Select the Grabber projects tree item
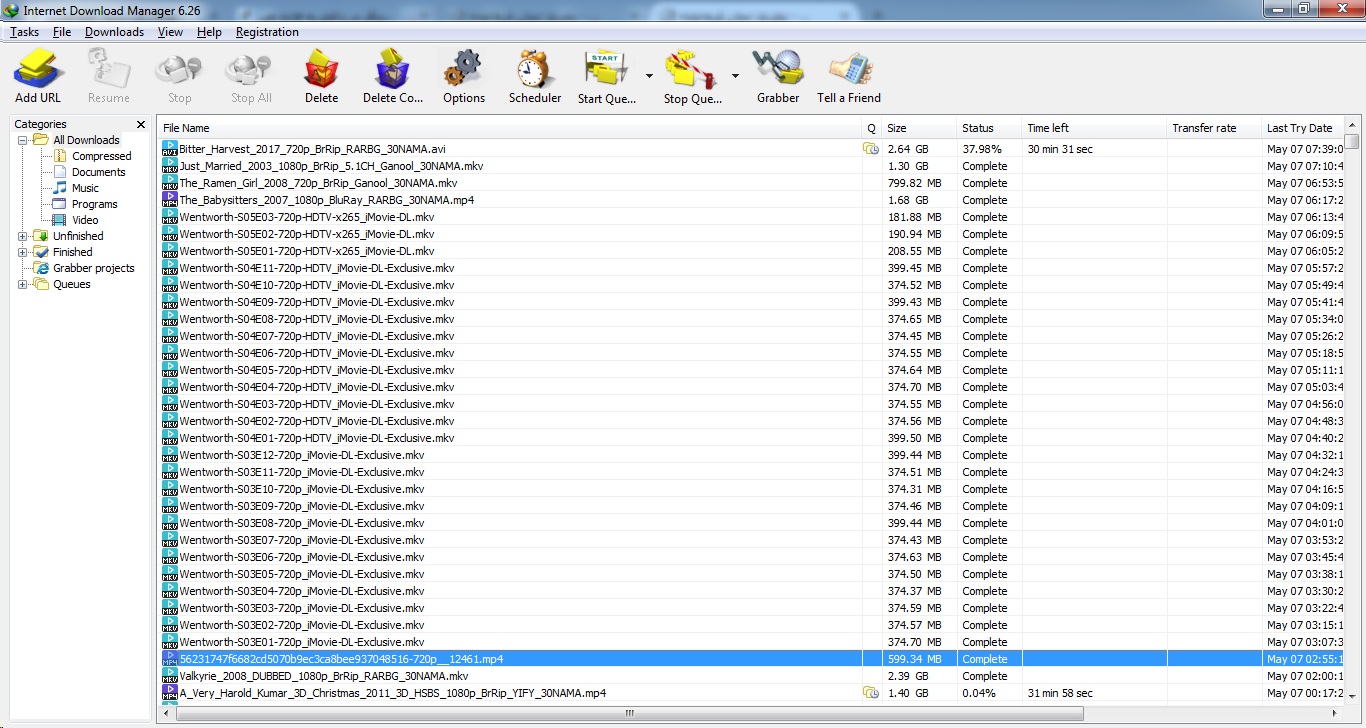The image size is (1366, 728). [93, 268]
